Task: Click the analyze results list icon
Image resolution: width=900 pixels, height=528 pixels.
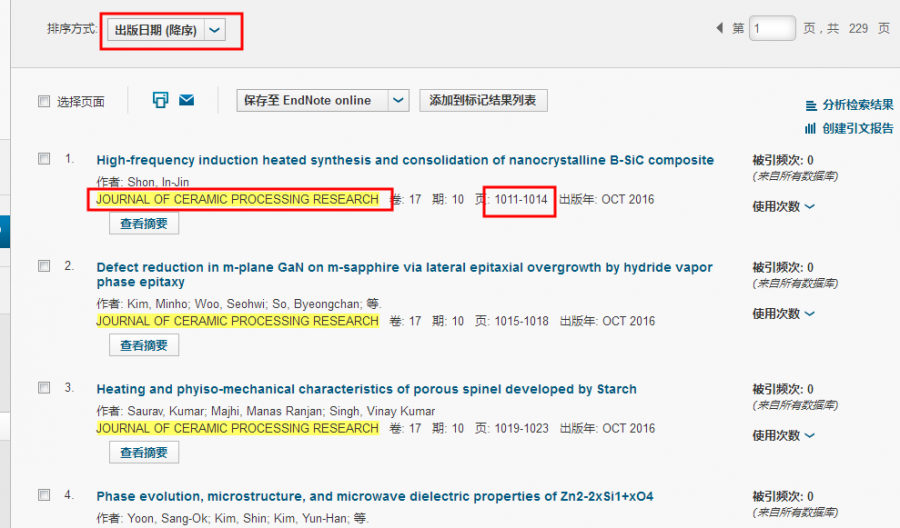Action: 810,105
